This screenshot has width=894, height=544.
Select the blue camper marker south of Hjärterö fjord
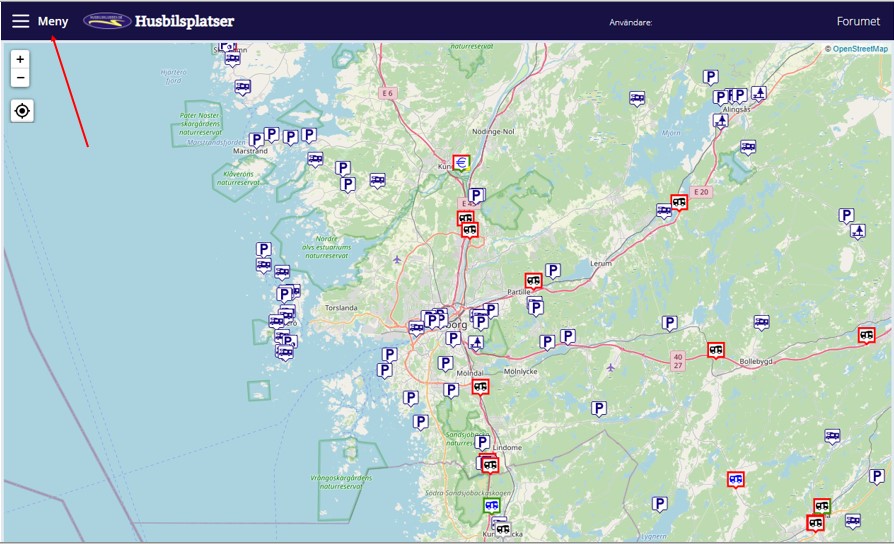pyautogui.click(x=242, y=87)
